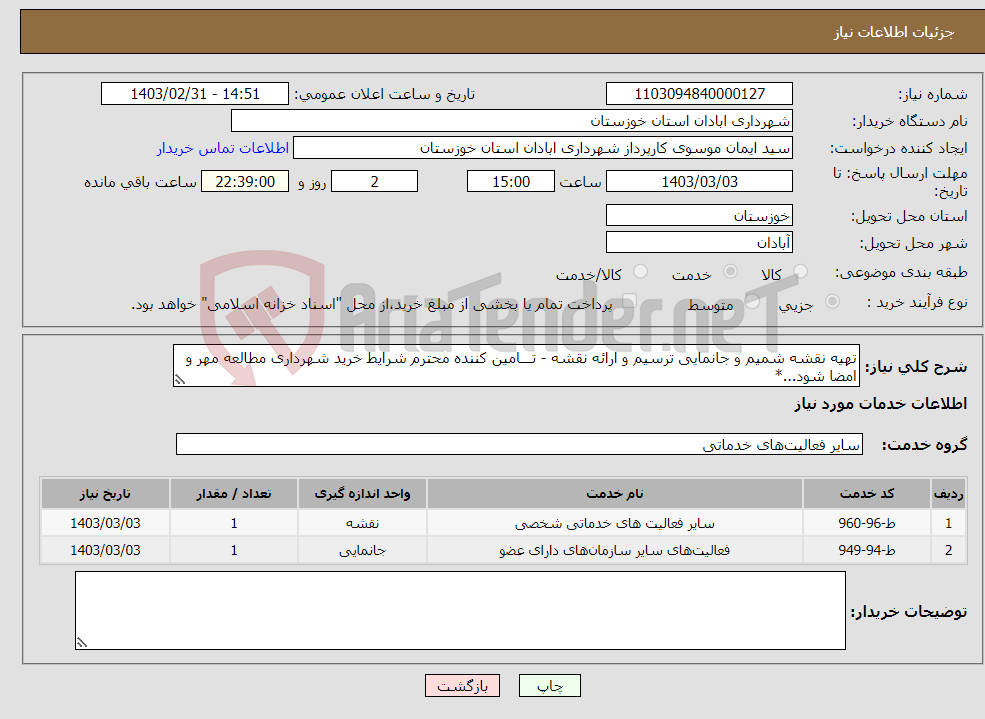Click the unit cell نقشه

[x=362, y=523]
